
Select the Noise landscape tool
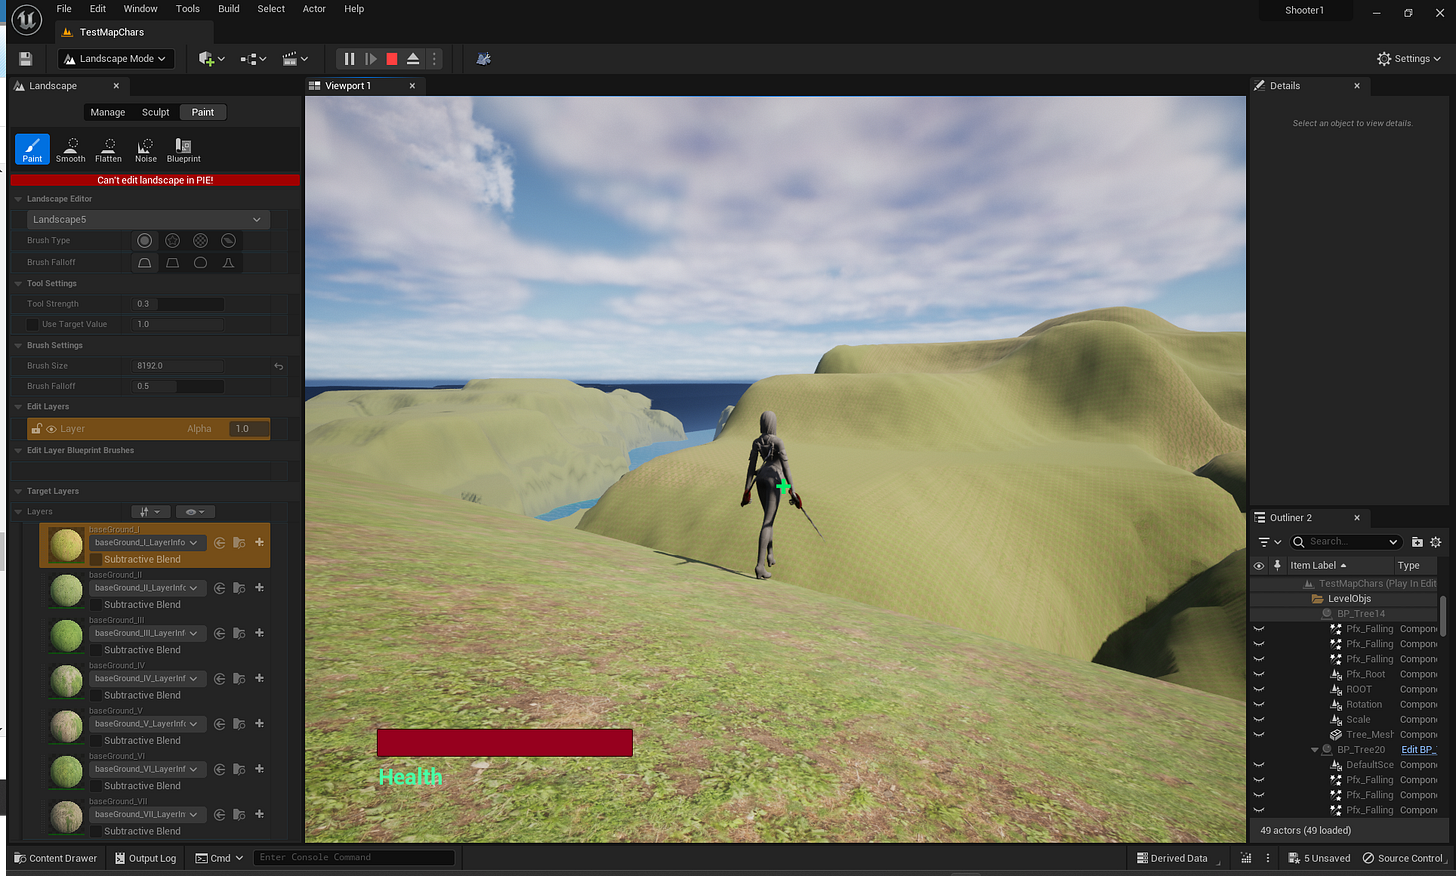[145, 150]
